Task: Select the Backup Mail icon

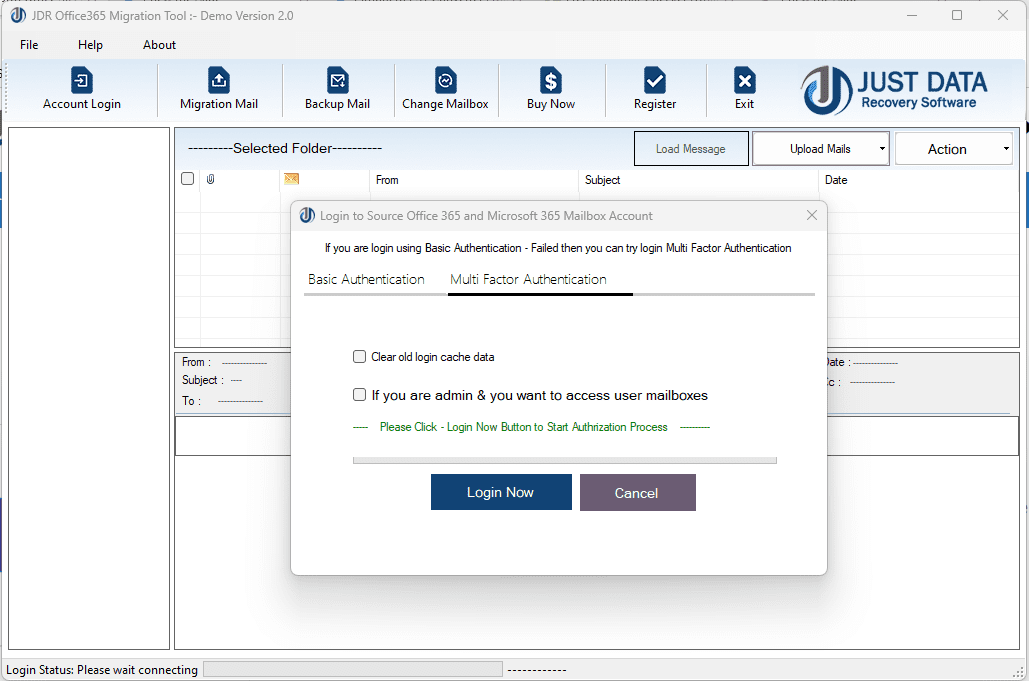Action: [337, 89]
